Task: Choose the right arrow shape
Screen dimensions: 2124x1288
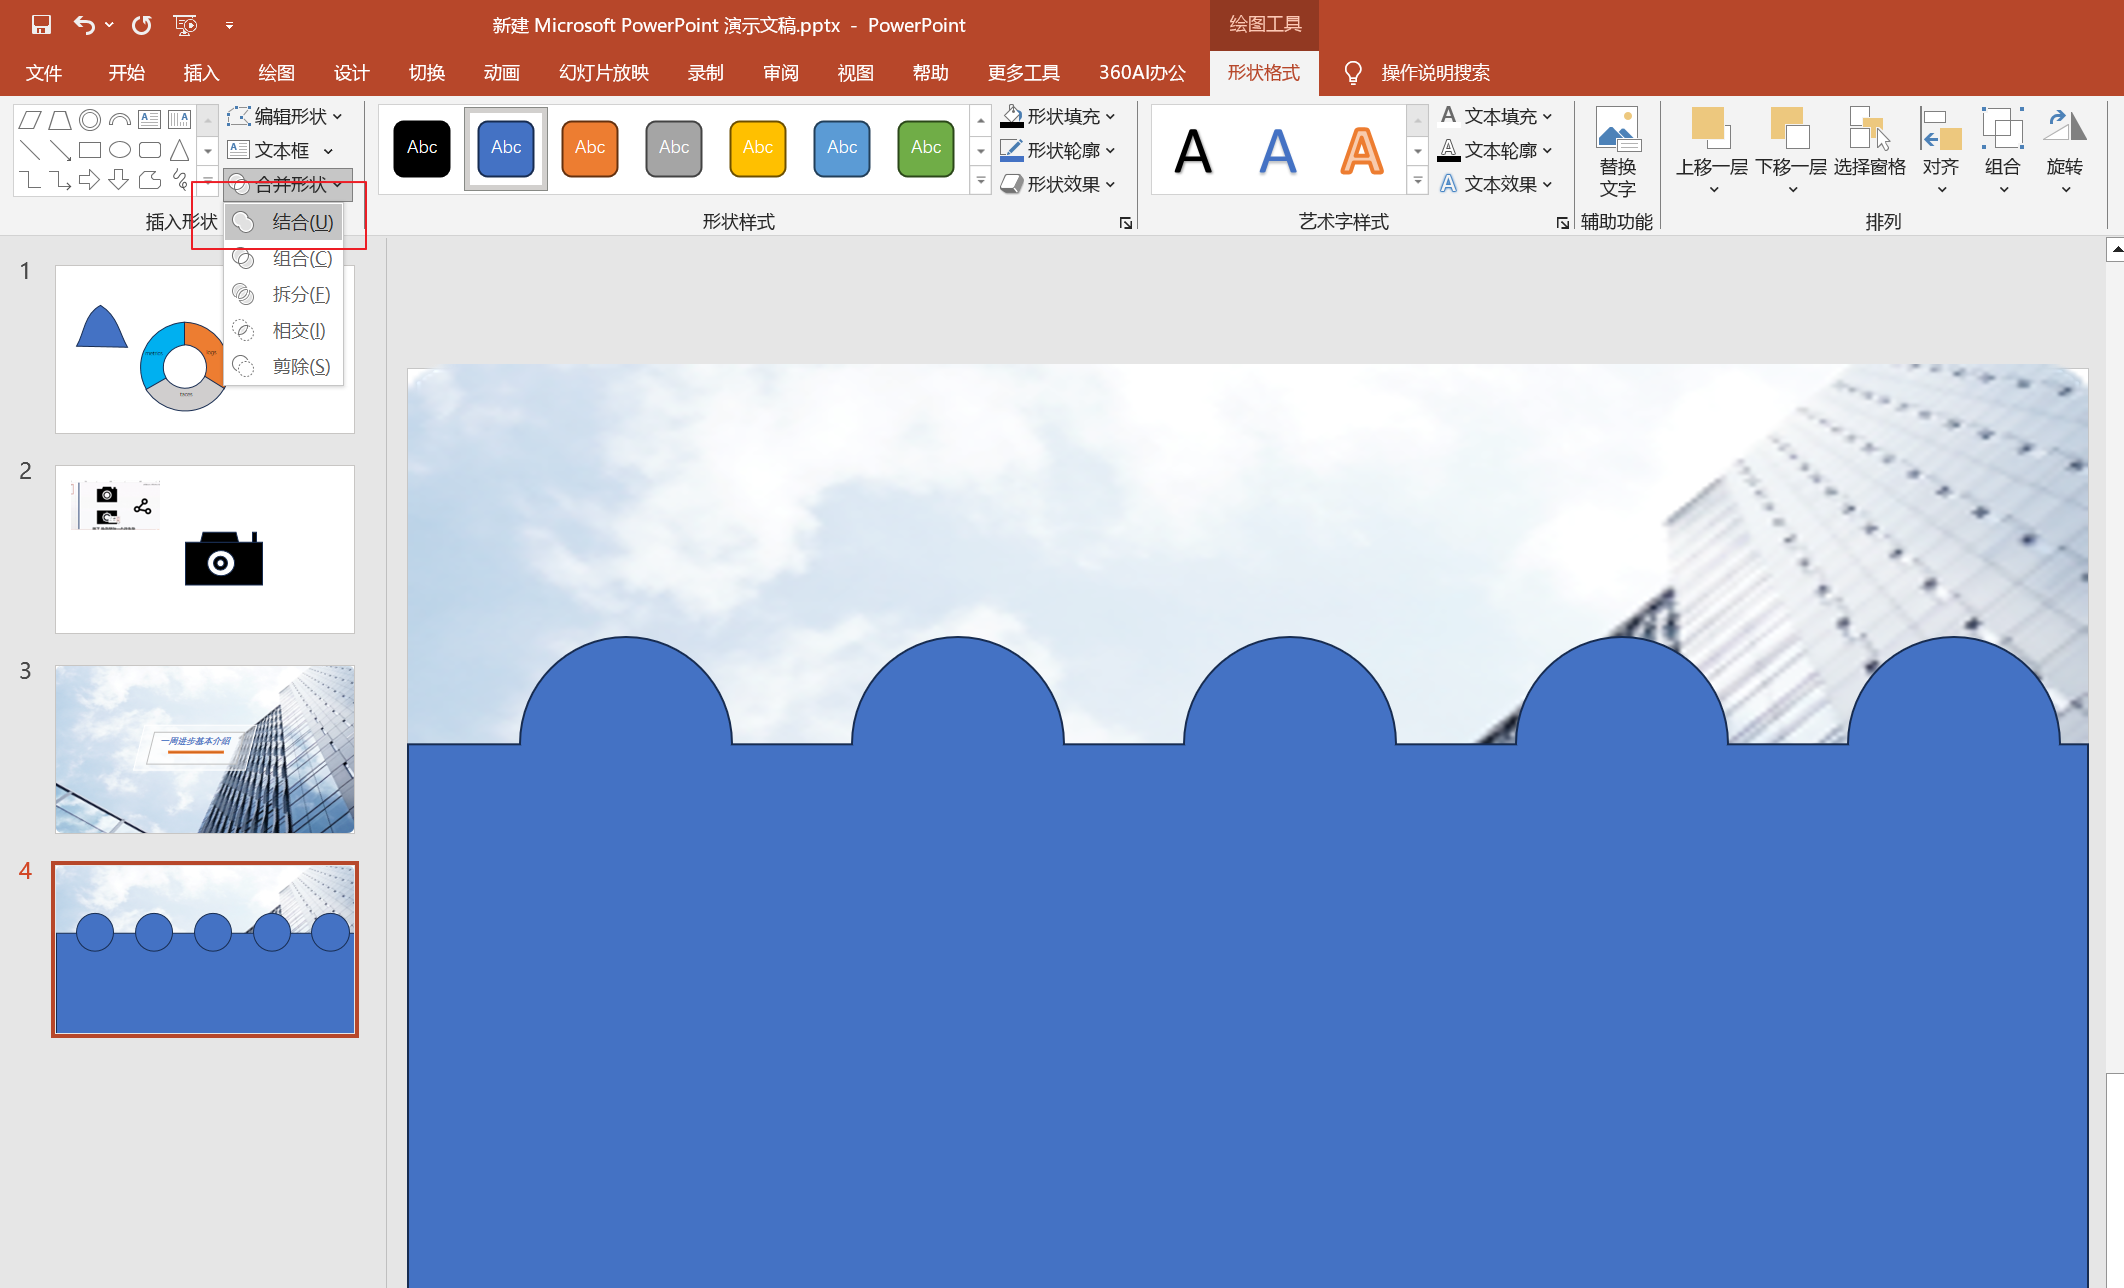Action: coord(90,180)
